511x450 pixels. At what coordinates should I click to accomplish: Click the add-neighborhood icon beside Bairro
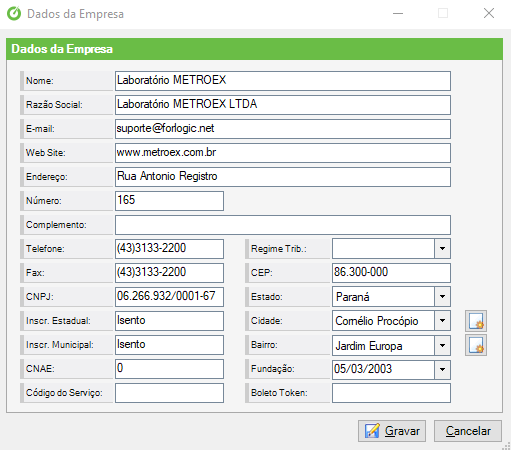476,345
